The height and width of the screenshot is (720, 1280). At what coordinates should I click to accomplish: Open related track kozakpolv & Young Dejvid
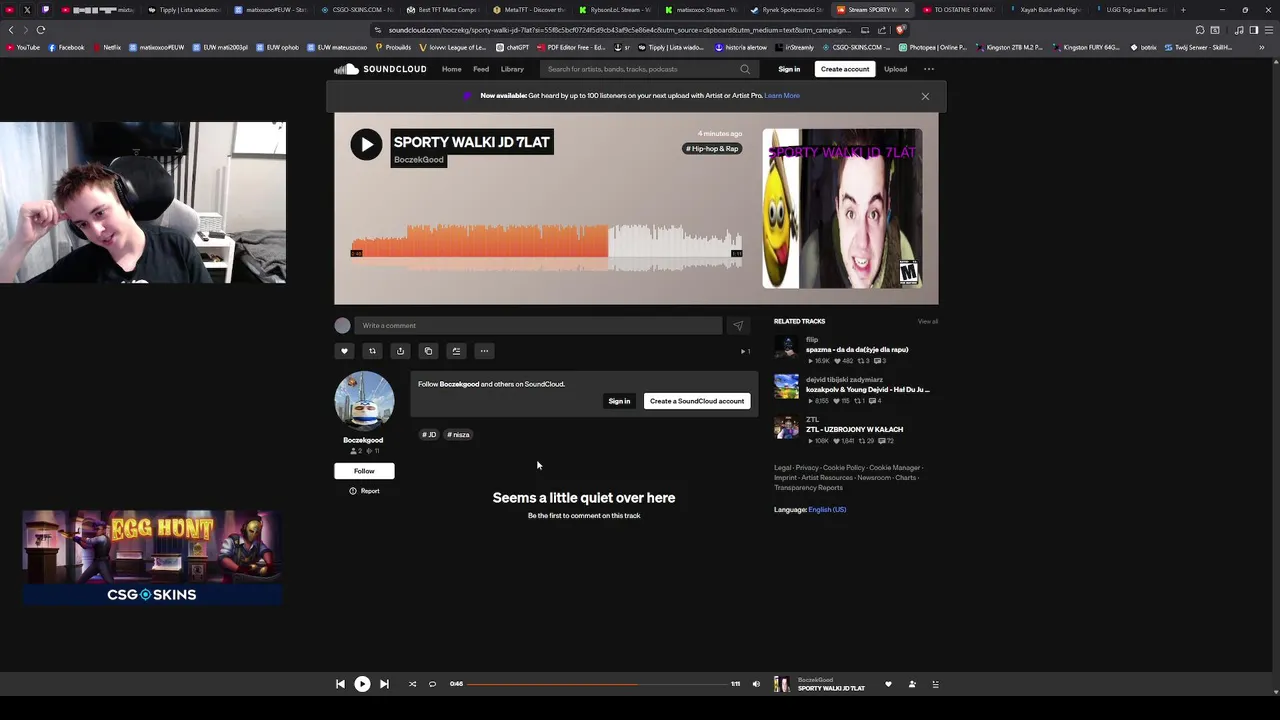pyautogui.click(x=867, y=390)
